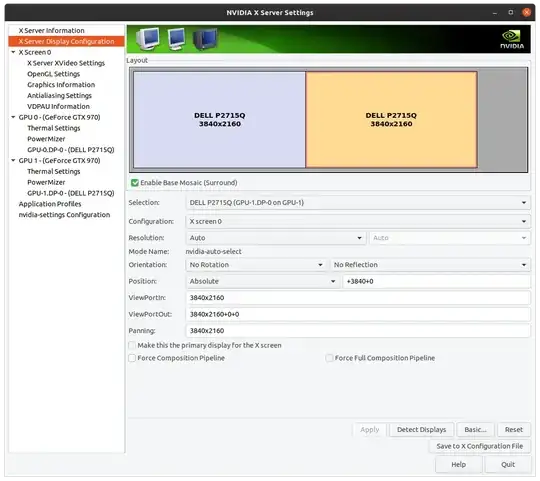Open nvidia-settings Configuration
This screenshot has width=540, height=481.
click(64, 215)
